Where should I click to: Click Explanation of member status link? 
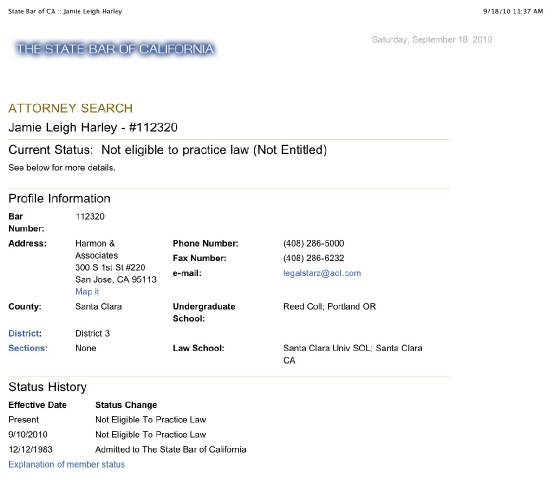[67, 464]
